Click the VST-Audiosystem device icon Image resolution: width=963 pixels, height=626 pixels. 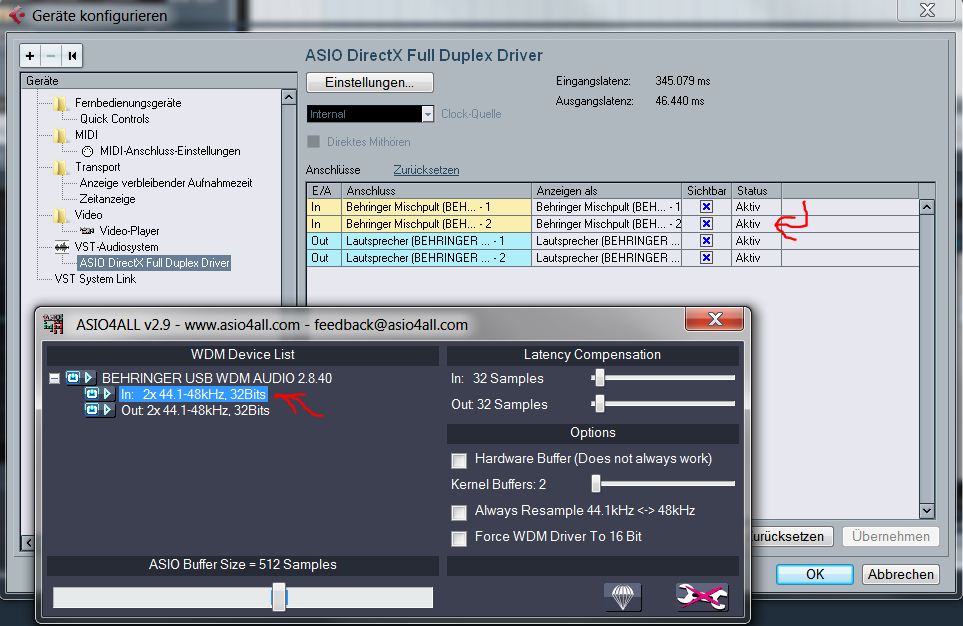coord(61,247)
